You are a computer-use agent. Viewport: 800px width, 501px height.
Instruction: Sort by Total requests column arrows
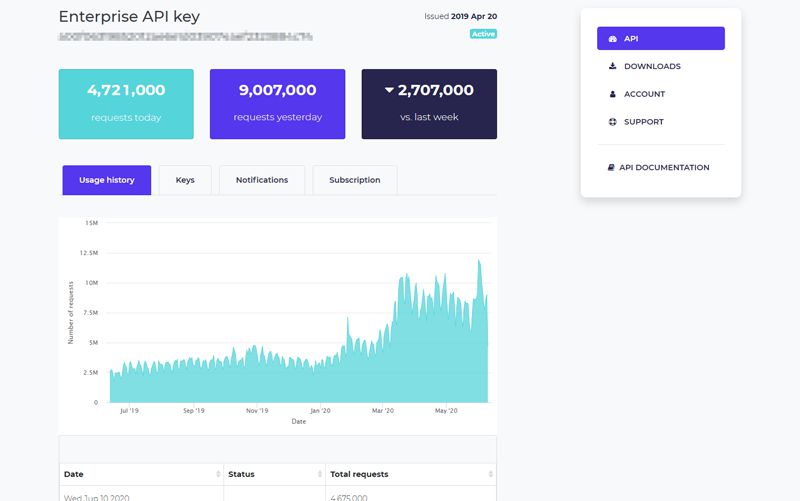pyautogui.click(x=491, y=474)
